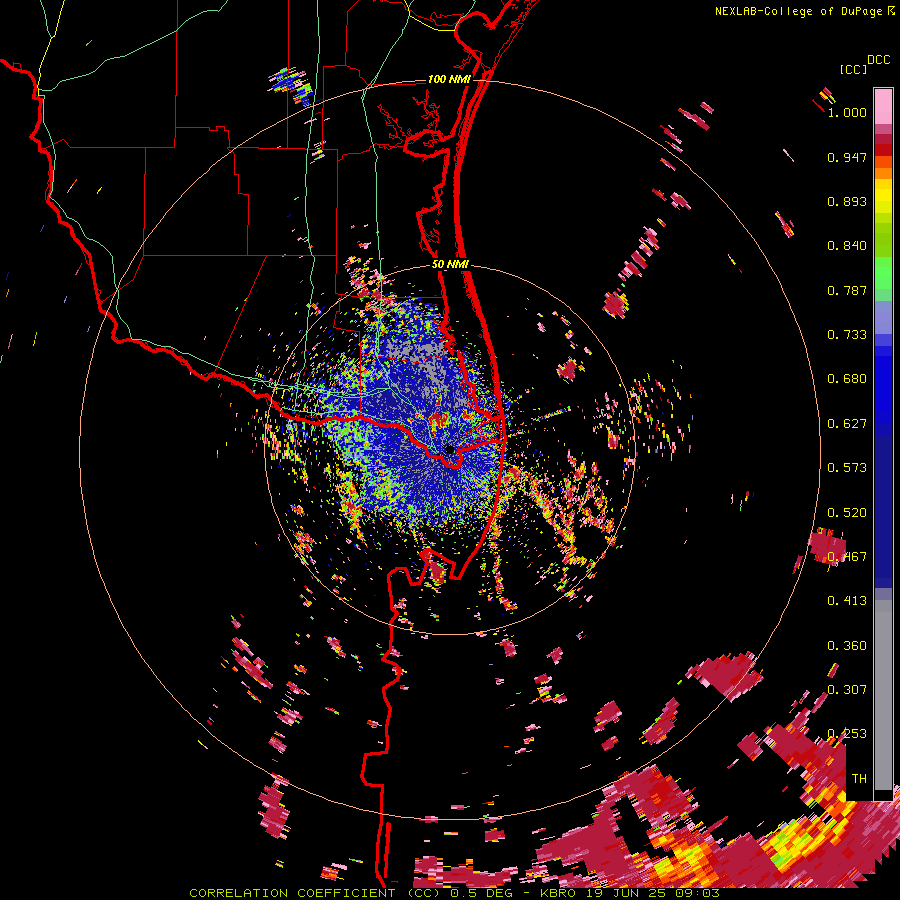
Task: Click the KBRO radar site black dot
Action: 450,450
